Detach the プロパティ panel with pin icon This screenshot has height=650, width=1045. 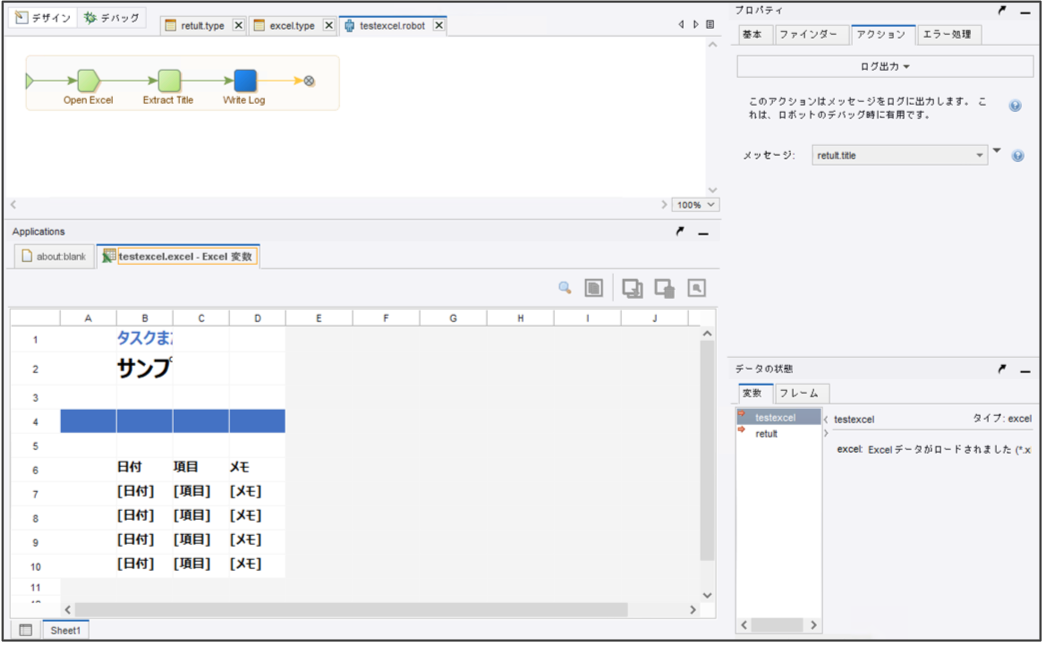coord(1002,10)
